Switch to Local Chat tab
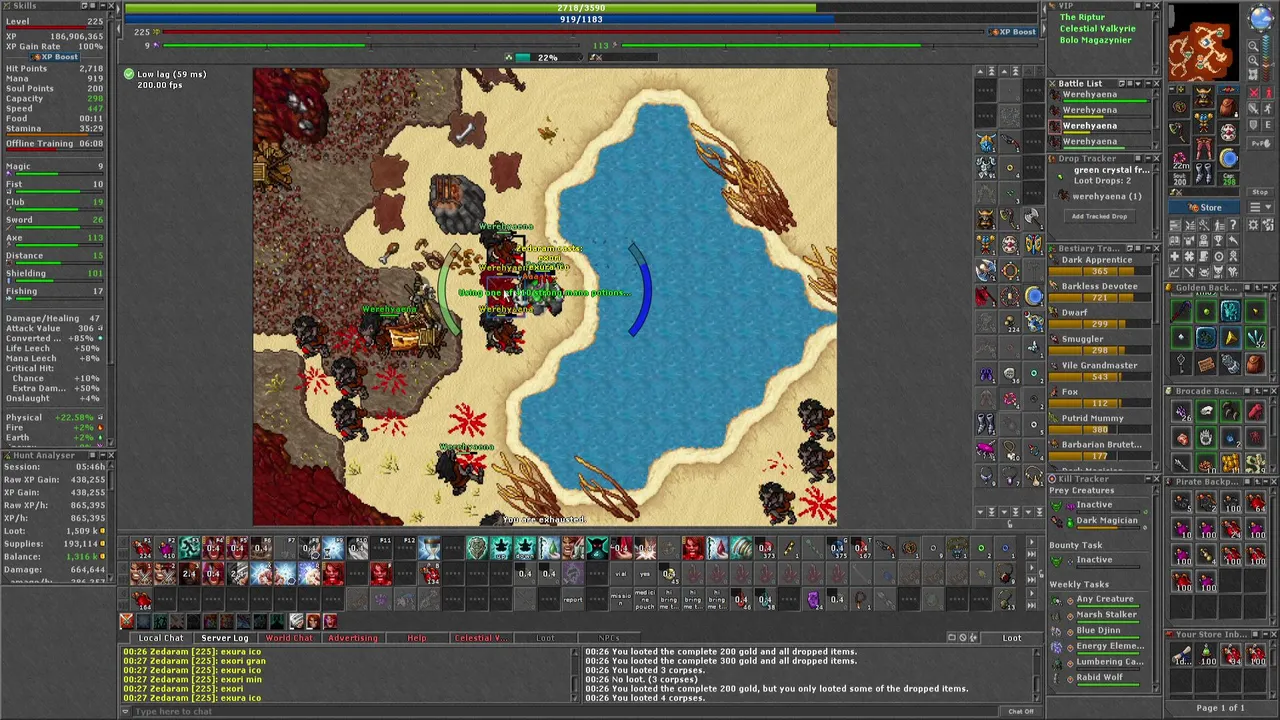 (160, 638)
